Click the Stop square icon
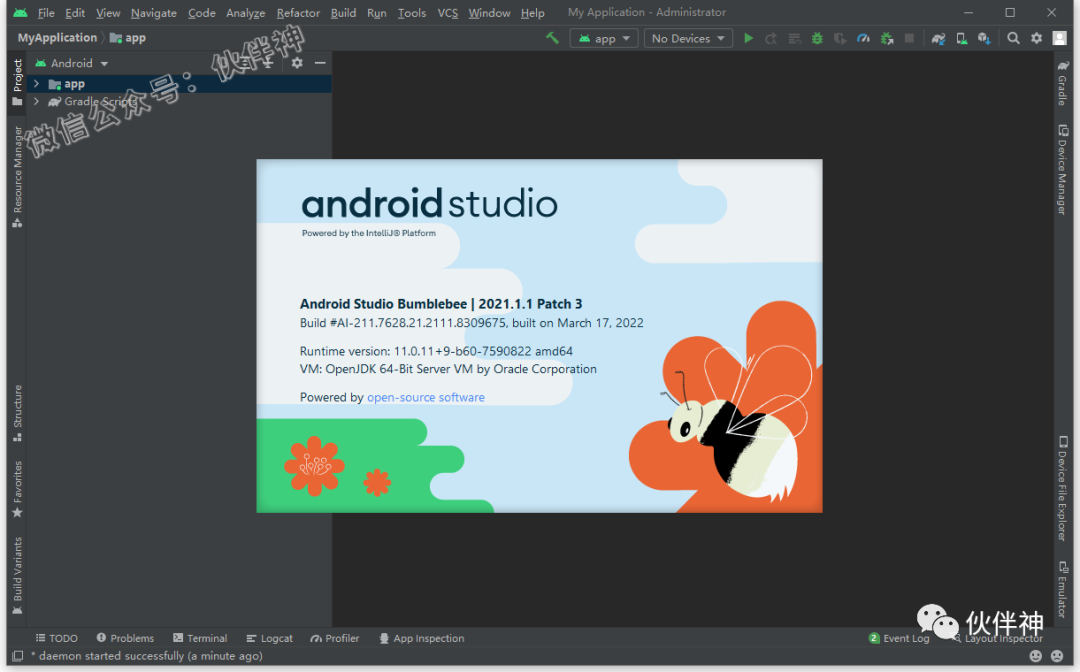1080x672 pixels. (909, 39)
